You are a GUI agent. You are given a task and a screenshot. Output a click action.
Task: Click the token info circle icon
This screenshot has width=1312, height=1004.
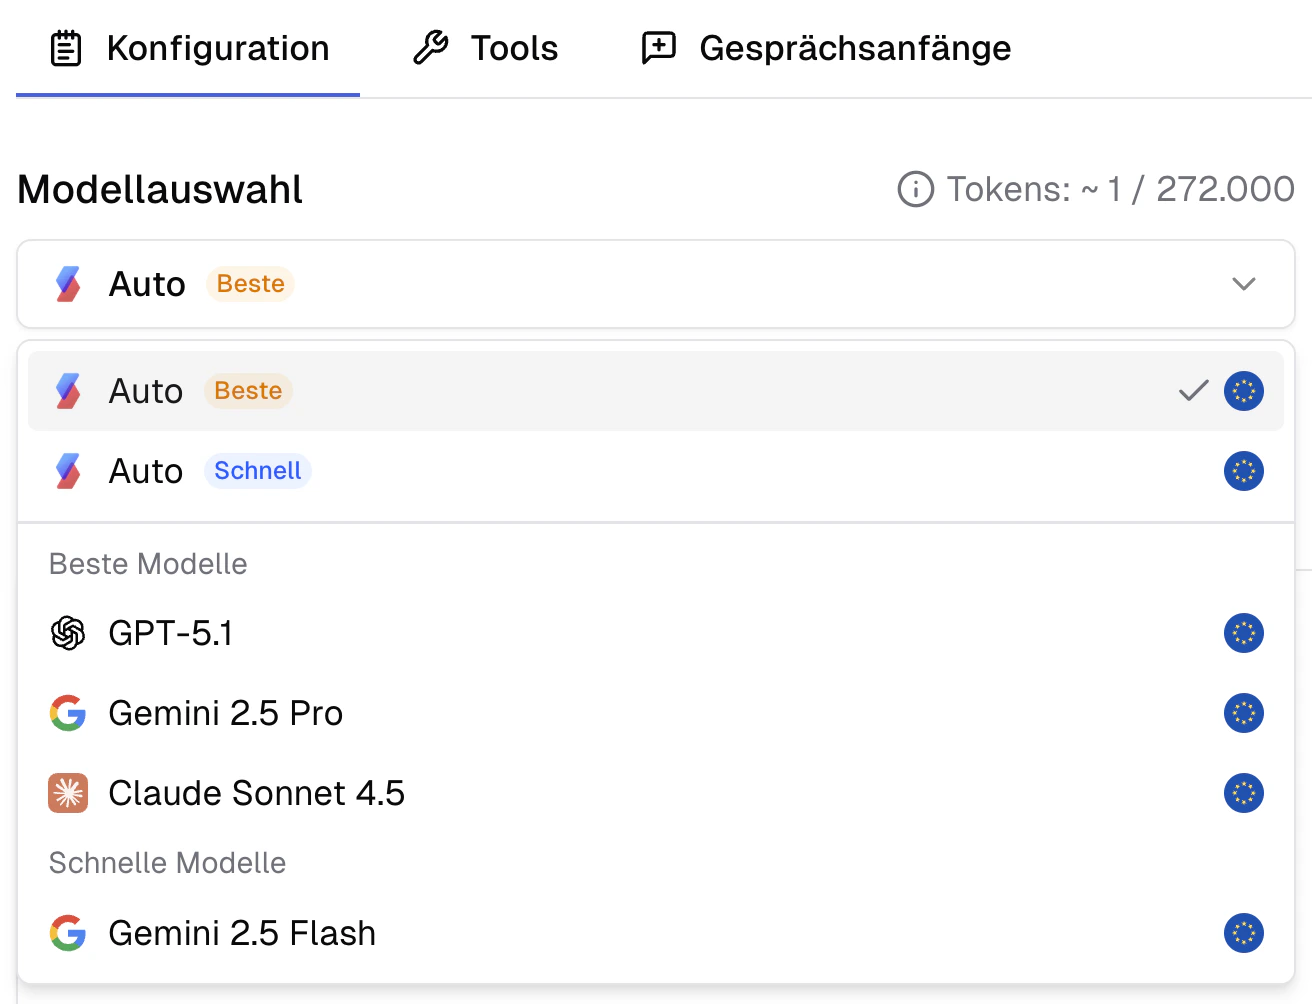point(915,189)
